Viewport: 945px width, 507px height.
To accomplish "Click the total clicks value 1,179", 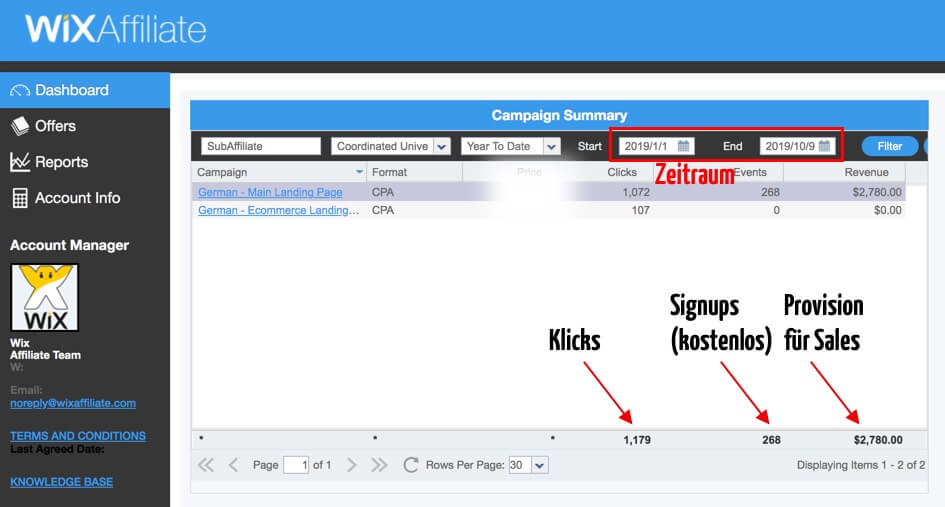I will 637,440.
